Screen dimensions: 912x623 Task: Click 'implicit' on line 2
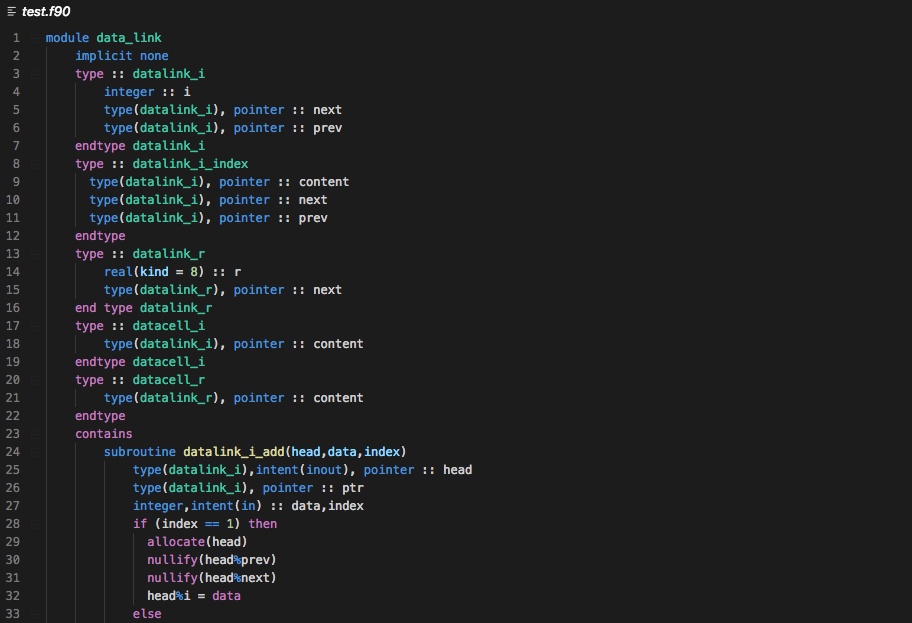click(104, 56)
